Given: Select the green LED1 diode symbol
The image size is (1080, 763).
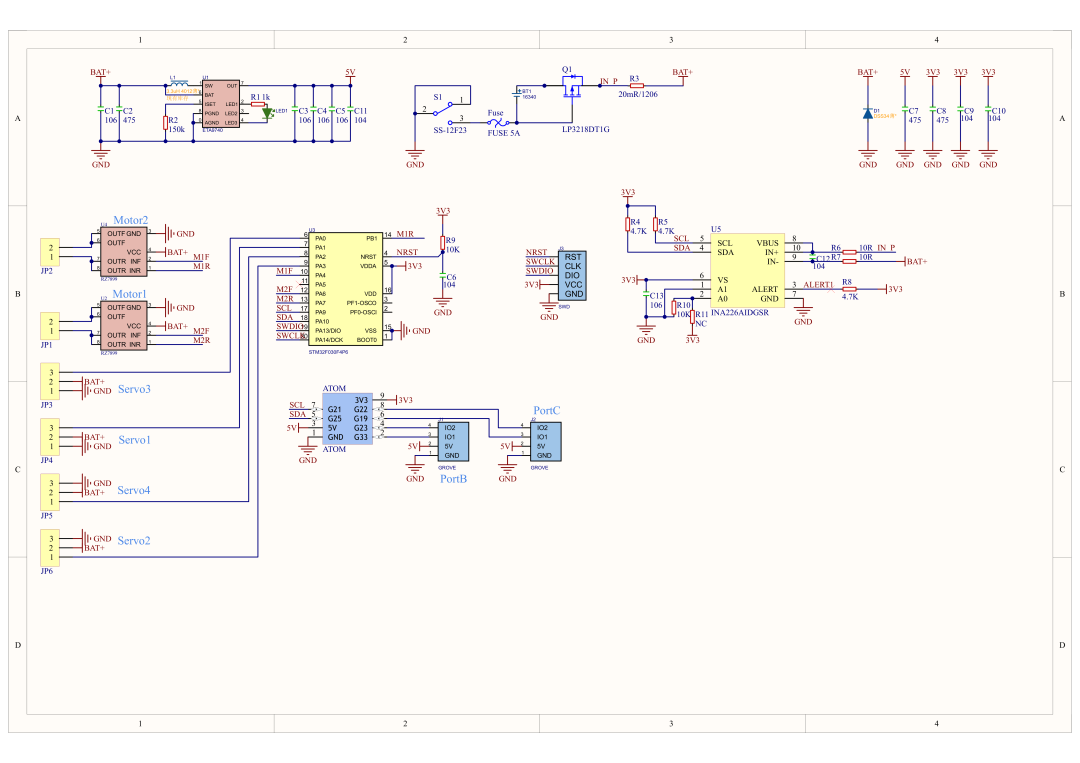Looking at the screenshot, I should pyautogui.click(x=267, y=114).
